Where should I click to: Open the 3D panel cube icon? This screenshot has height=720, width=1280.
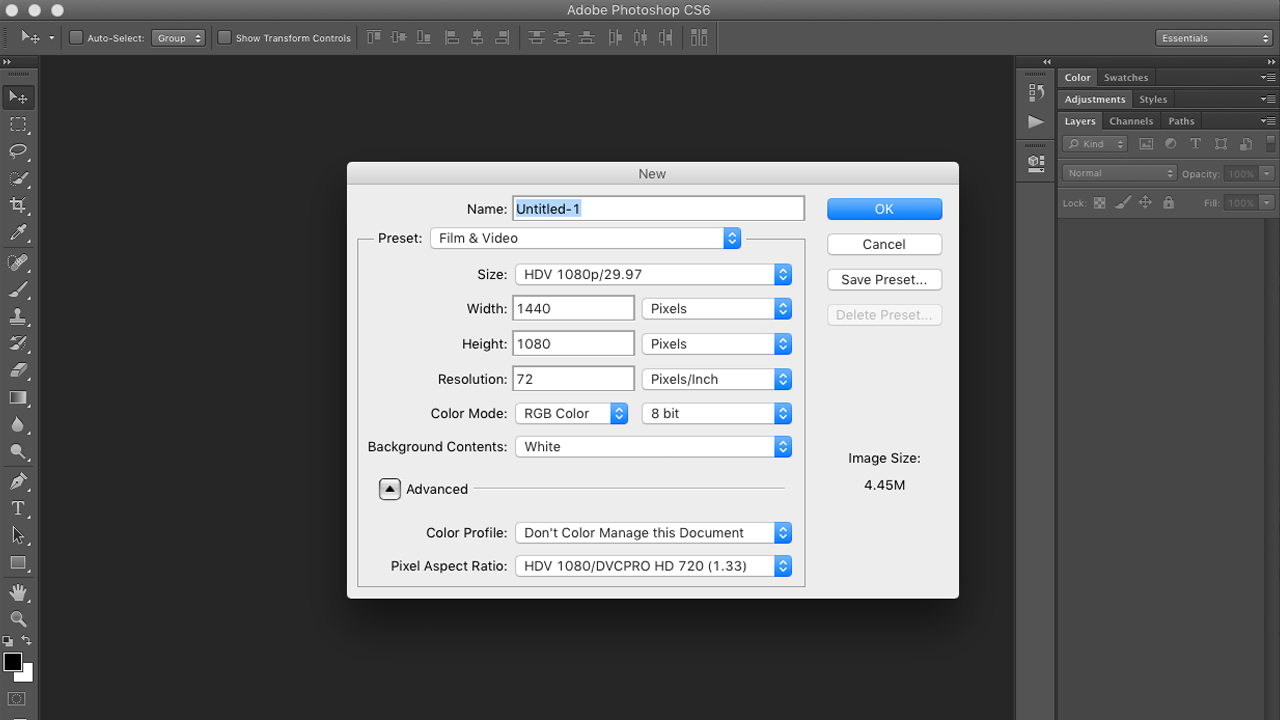tap(1036, 162)
